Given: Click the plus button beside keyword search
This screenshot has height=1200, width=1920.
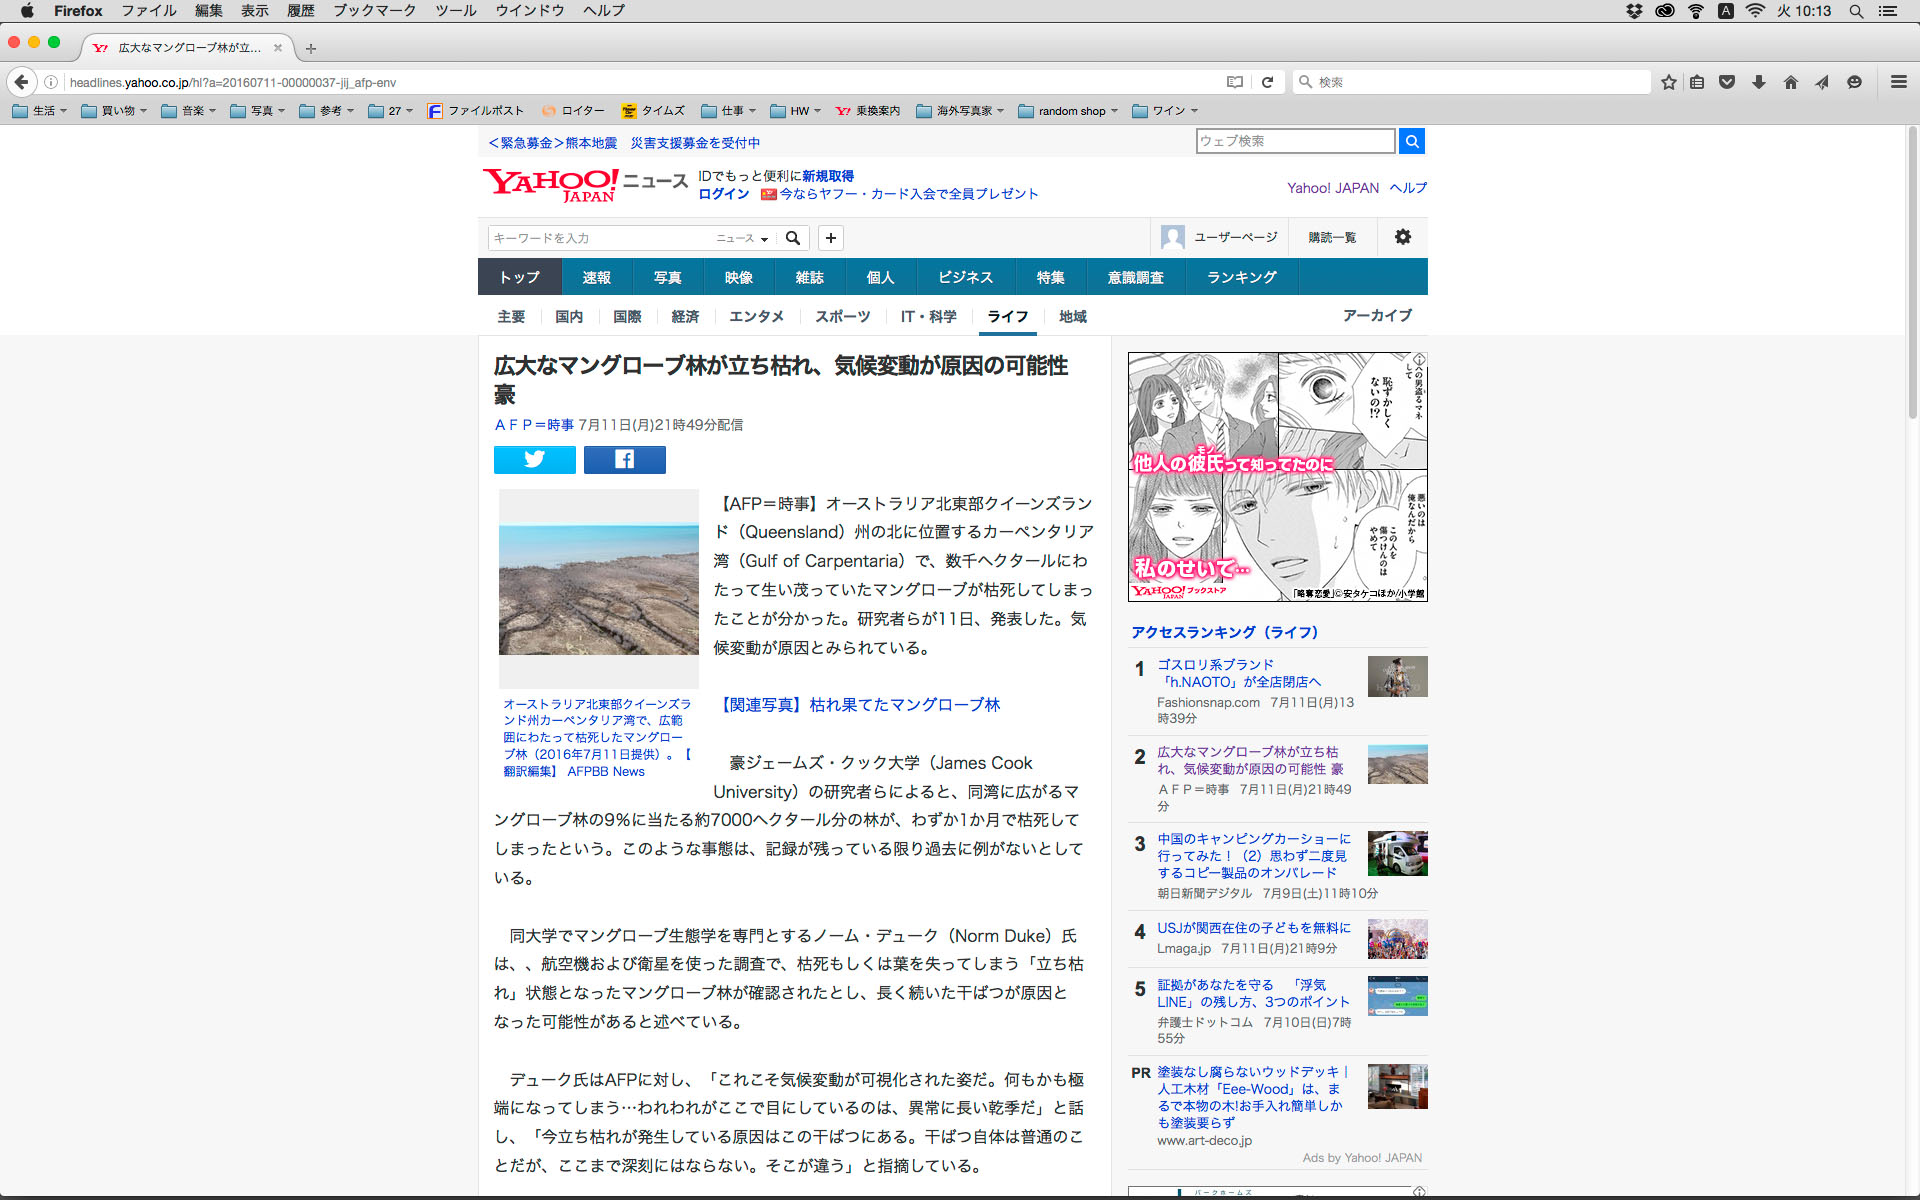Looking at the screenshot, I should pos(830,238).
